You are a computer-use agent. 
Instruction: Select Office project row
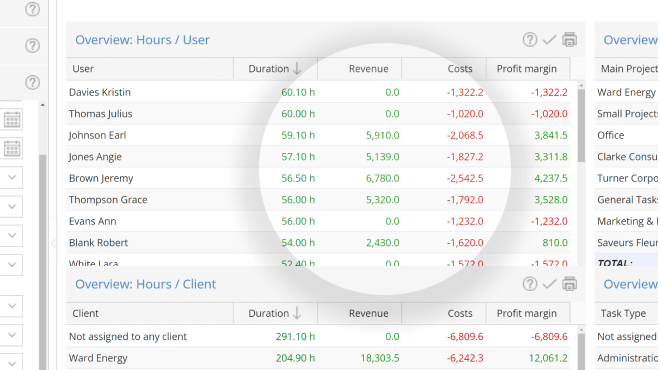(x=627, y=135)
